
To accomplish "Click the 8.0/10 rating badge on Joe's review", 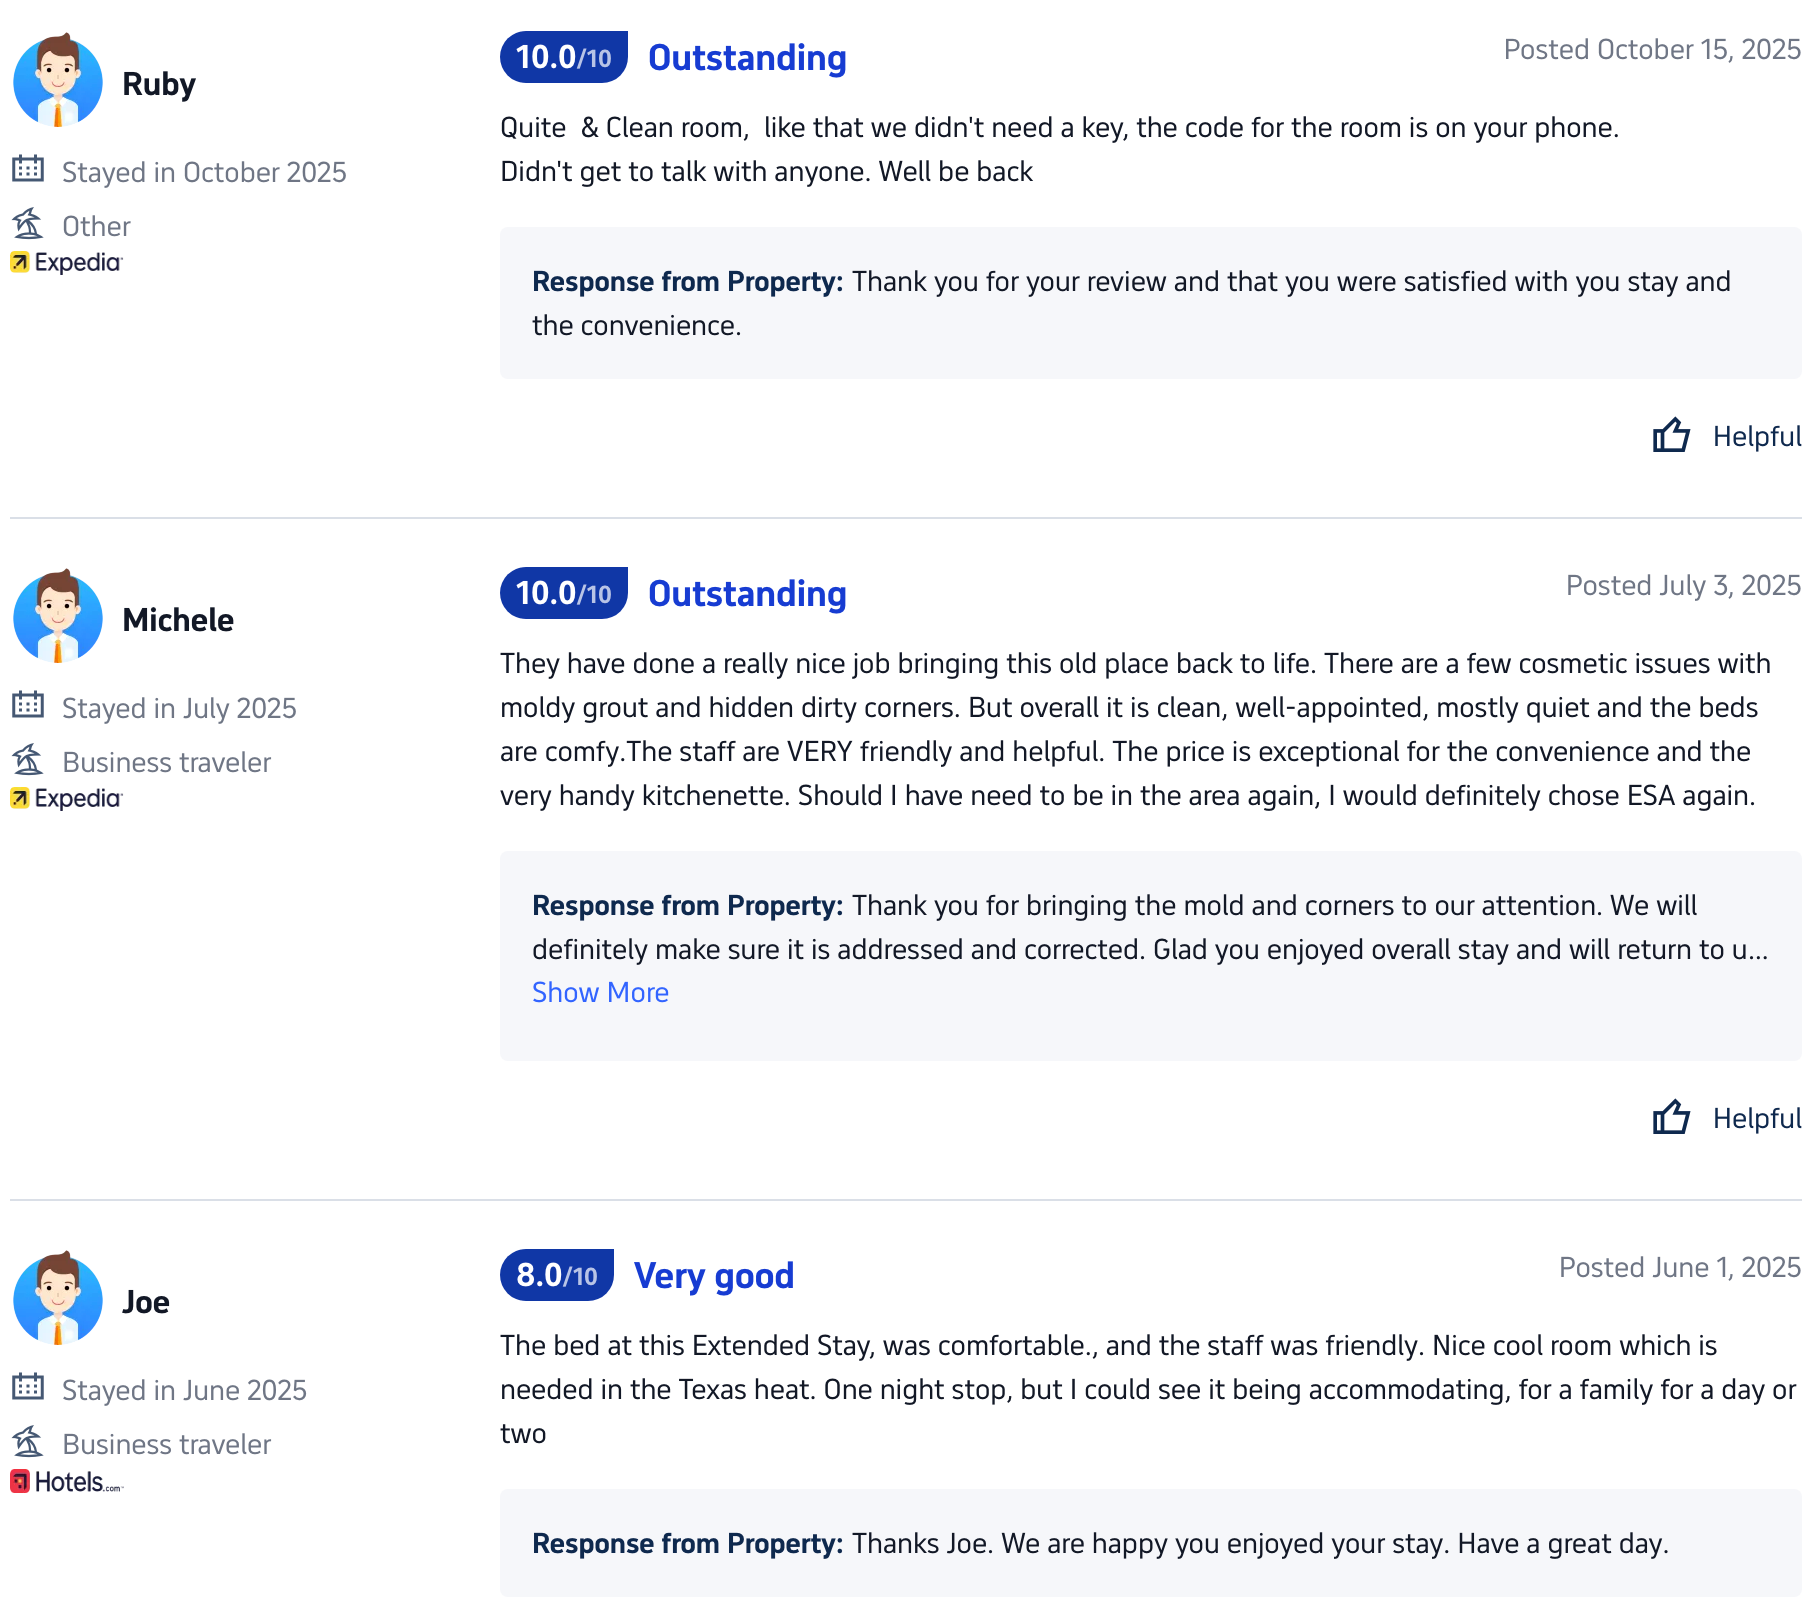I will click(x=556, y=1275).
